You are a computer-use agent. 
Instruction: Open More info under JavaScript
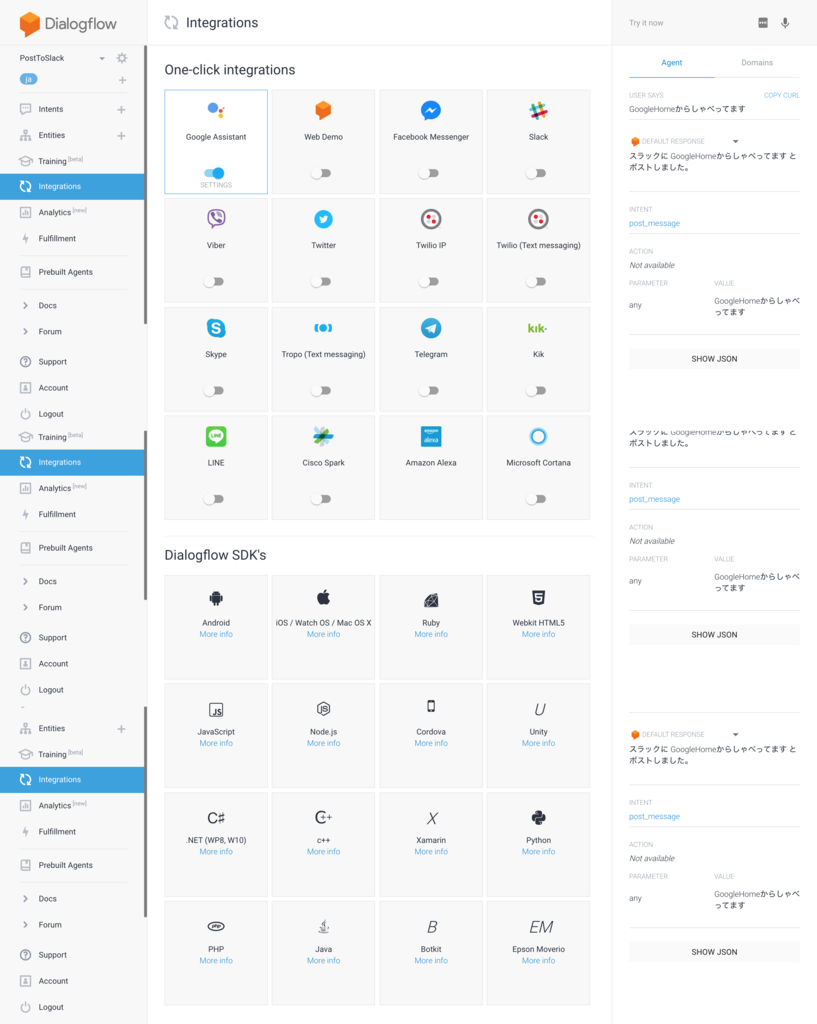click(x=216, y=743)
